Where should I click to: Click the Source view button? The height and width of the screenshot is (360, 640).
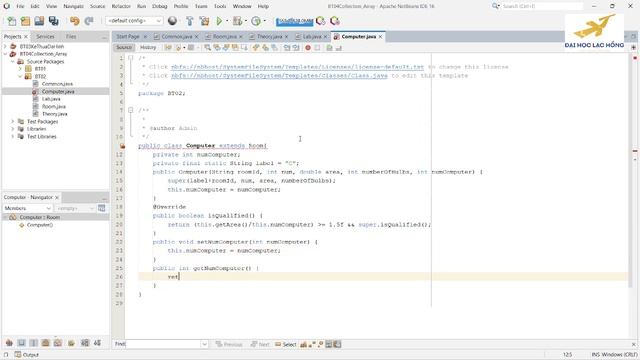[124, 48]
